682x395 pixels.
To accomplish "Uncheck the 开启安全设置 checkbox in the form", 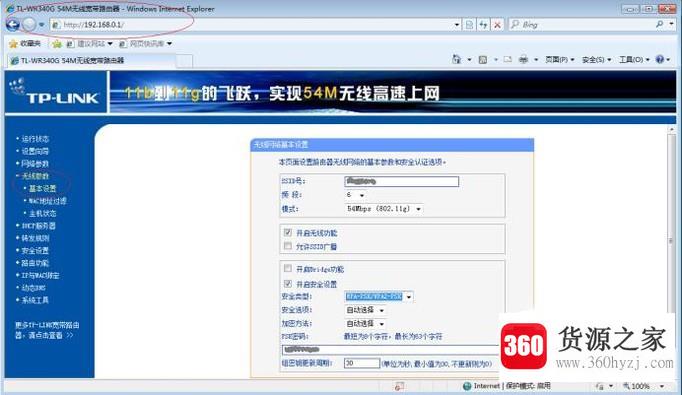I will click(x=288, y=284).
